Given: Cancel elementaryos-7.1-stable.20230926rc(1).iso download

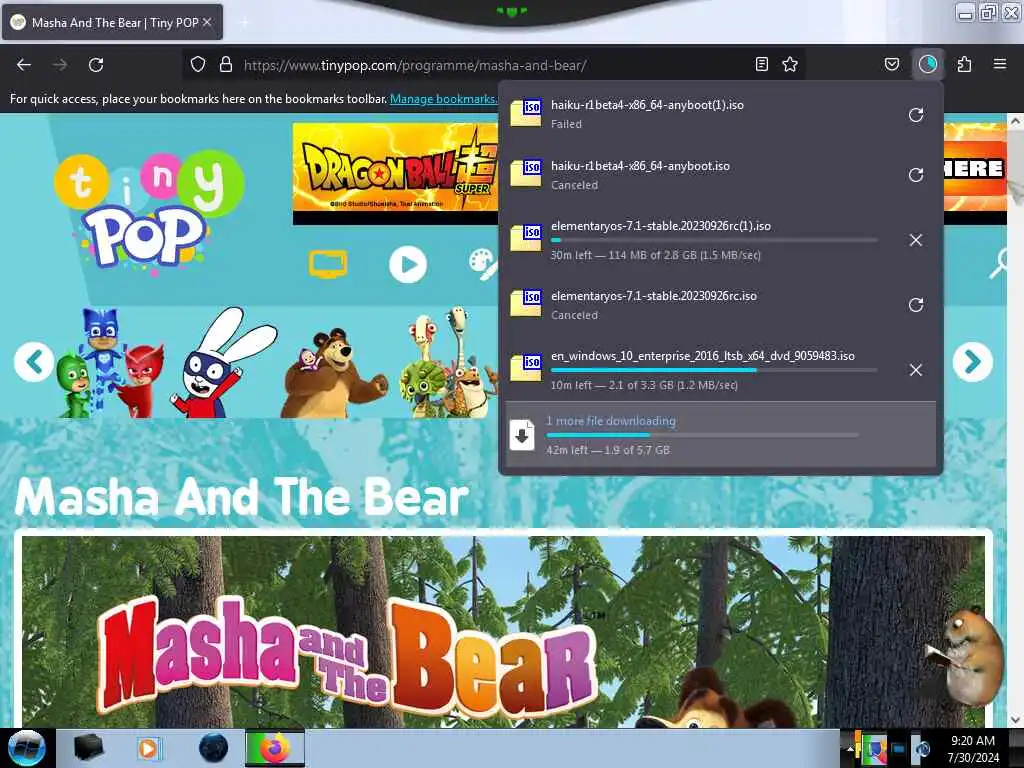Looking at the screenshot, I should [916, 240].
